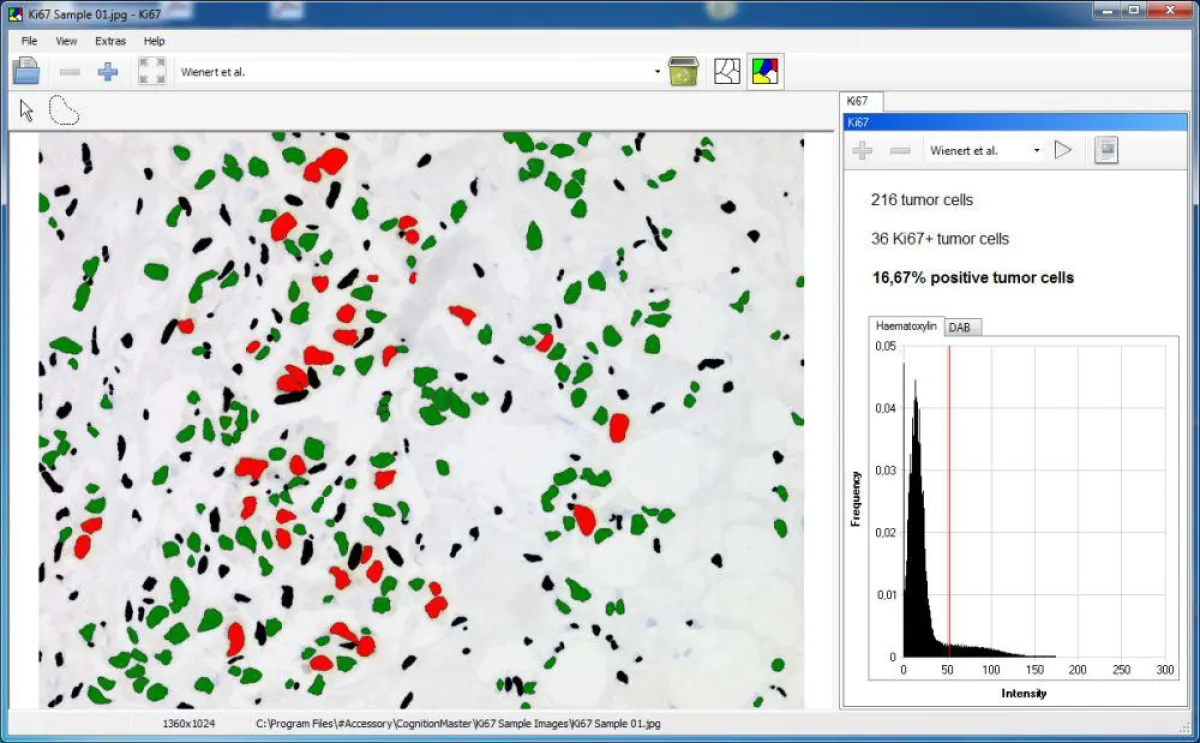Viewport: 1200px width, 743px height.
Task: Click the blue plus zoom-in icon
Action: click(x=107, y=71)
